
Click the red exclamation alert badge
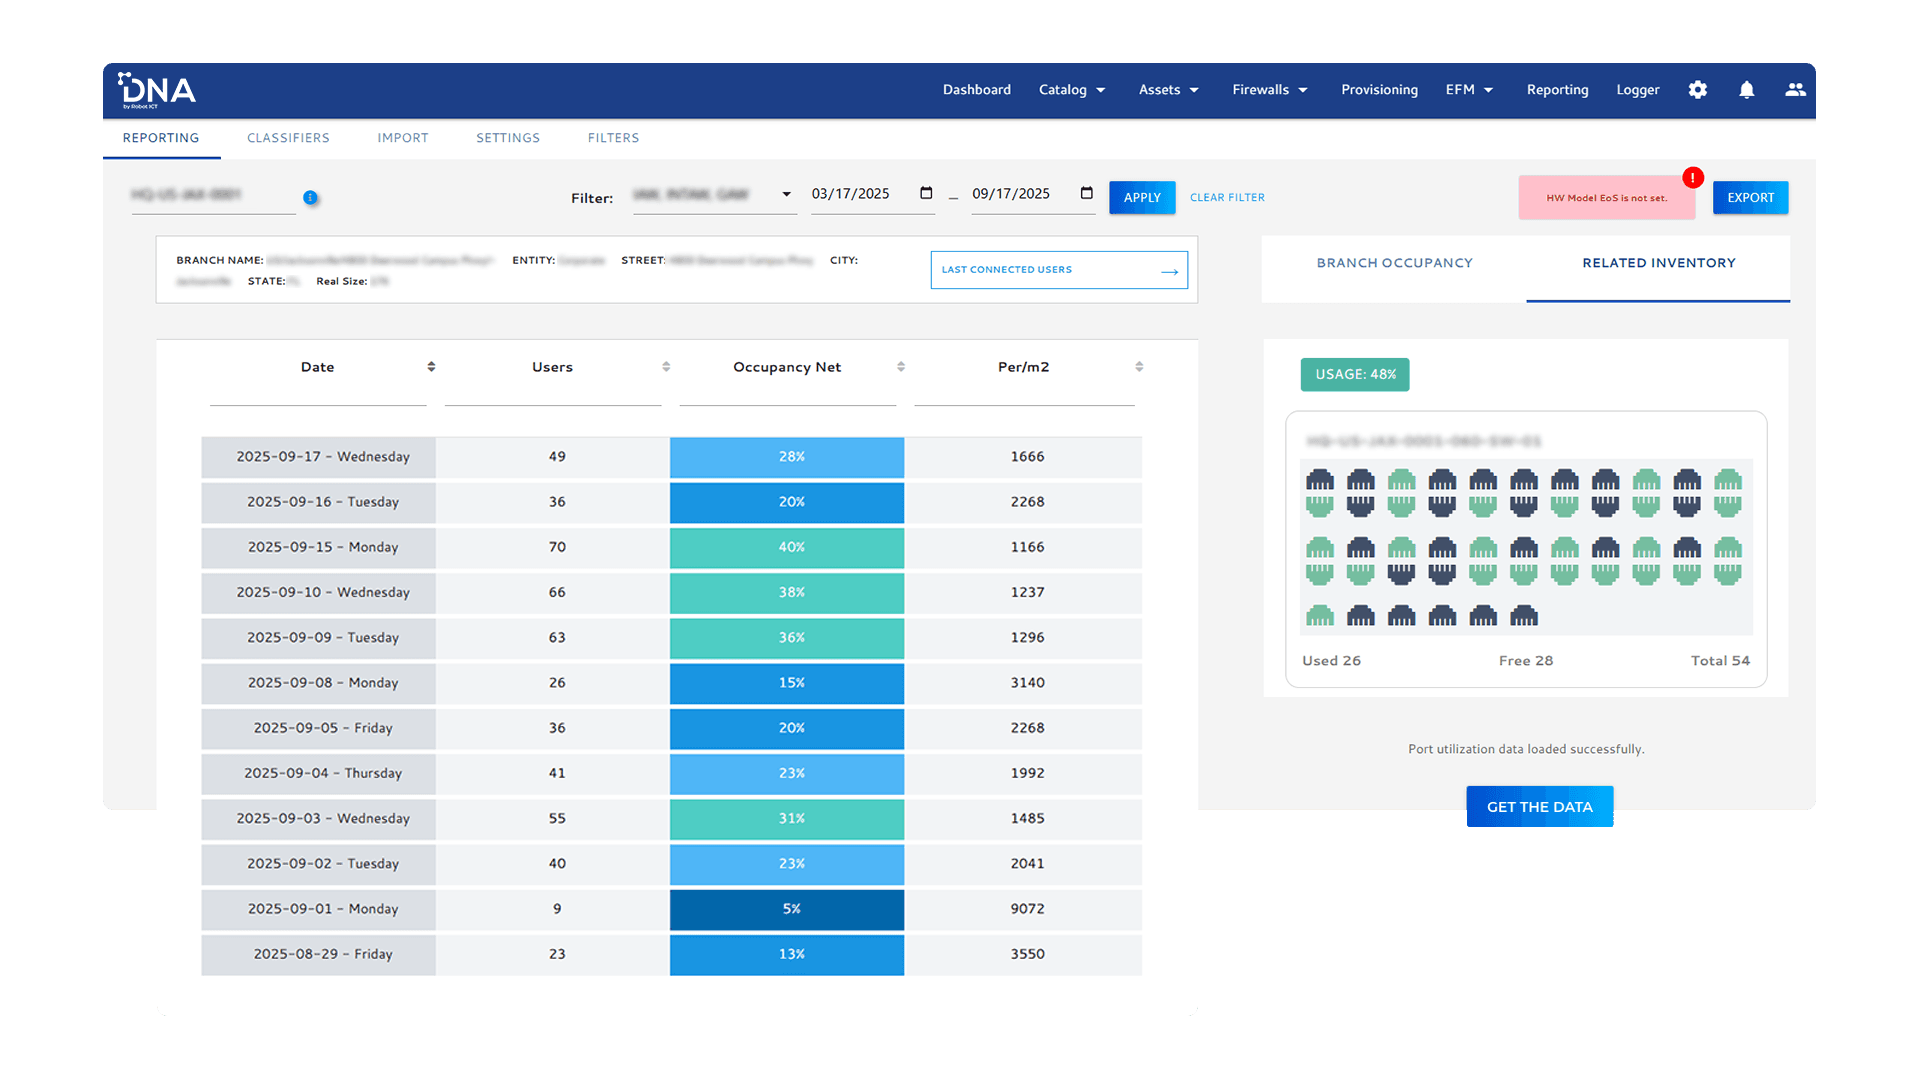pos(1693,178)
